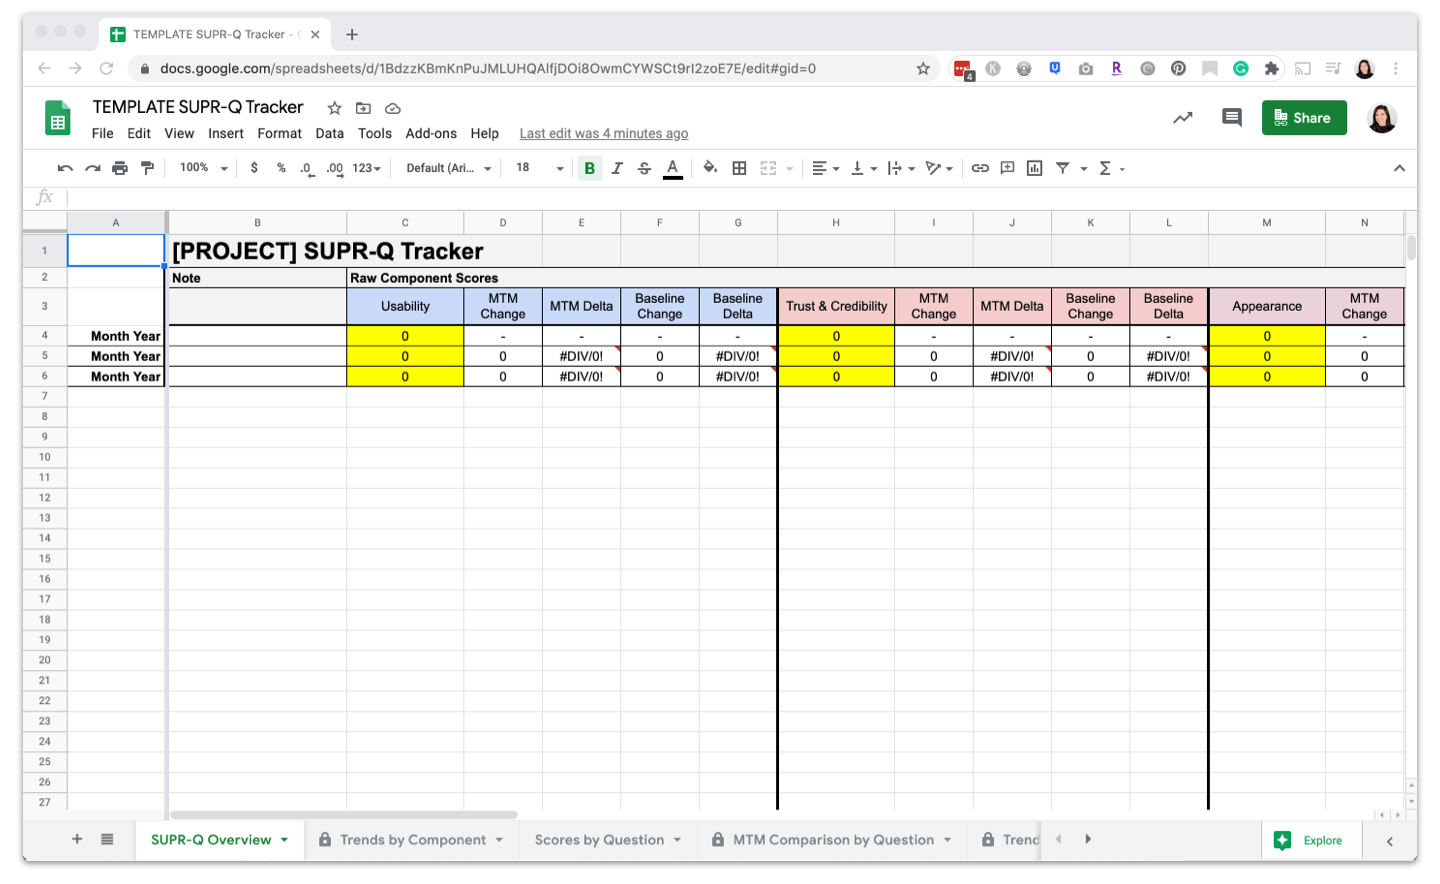Open the Default font dropdown
This screenshot has height=884, width=1440.
449,168
